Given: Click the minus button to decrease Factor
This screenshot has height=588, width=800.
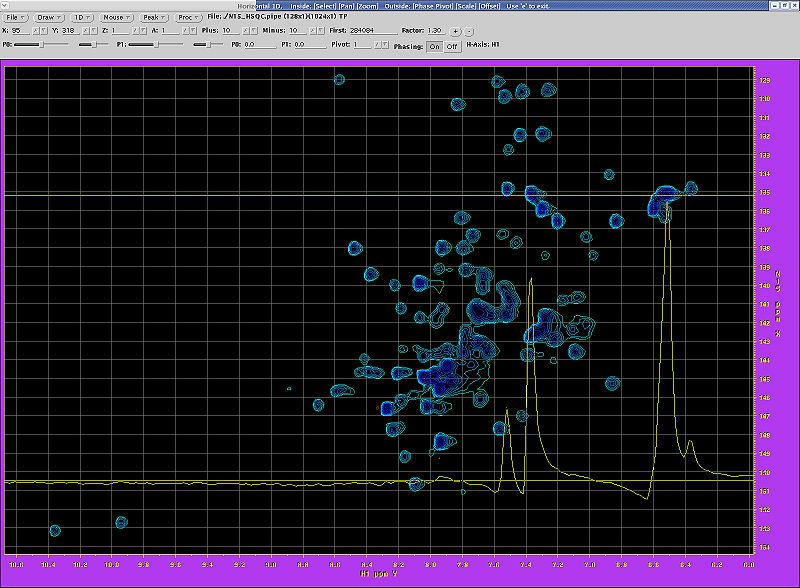Looking at the screenshot, I should 469,31.
